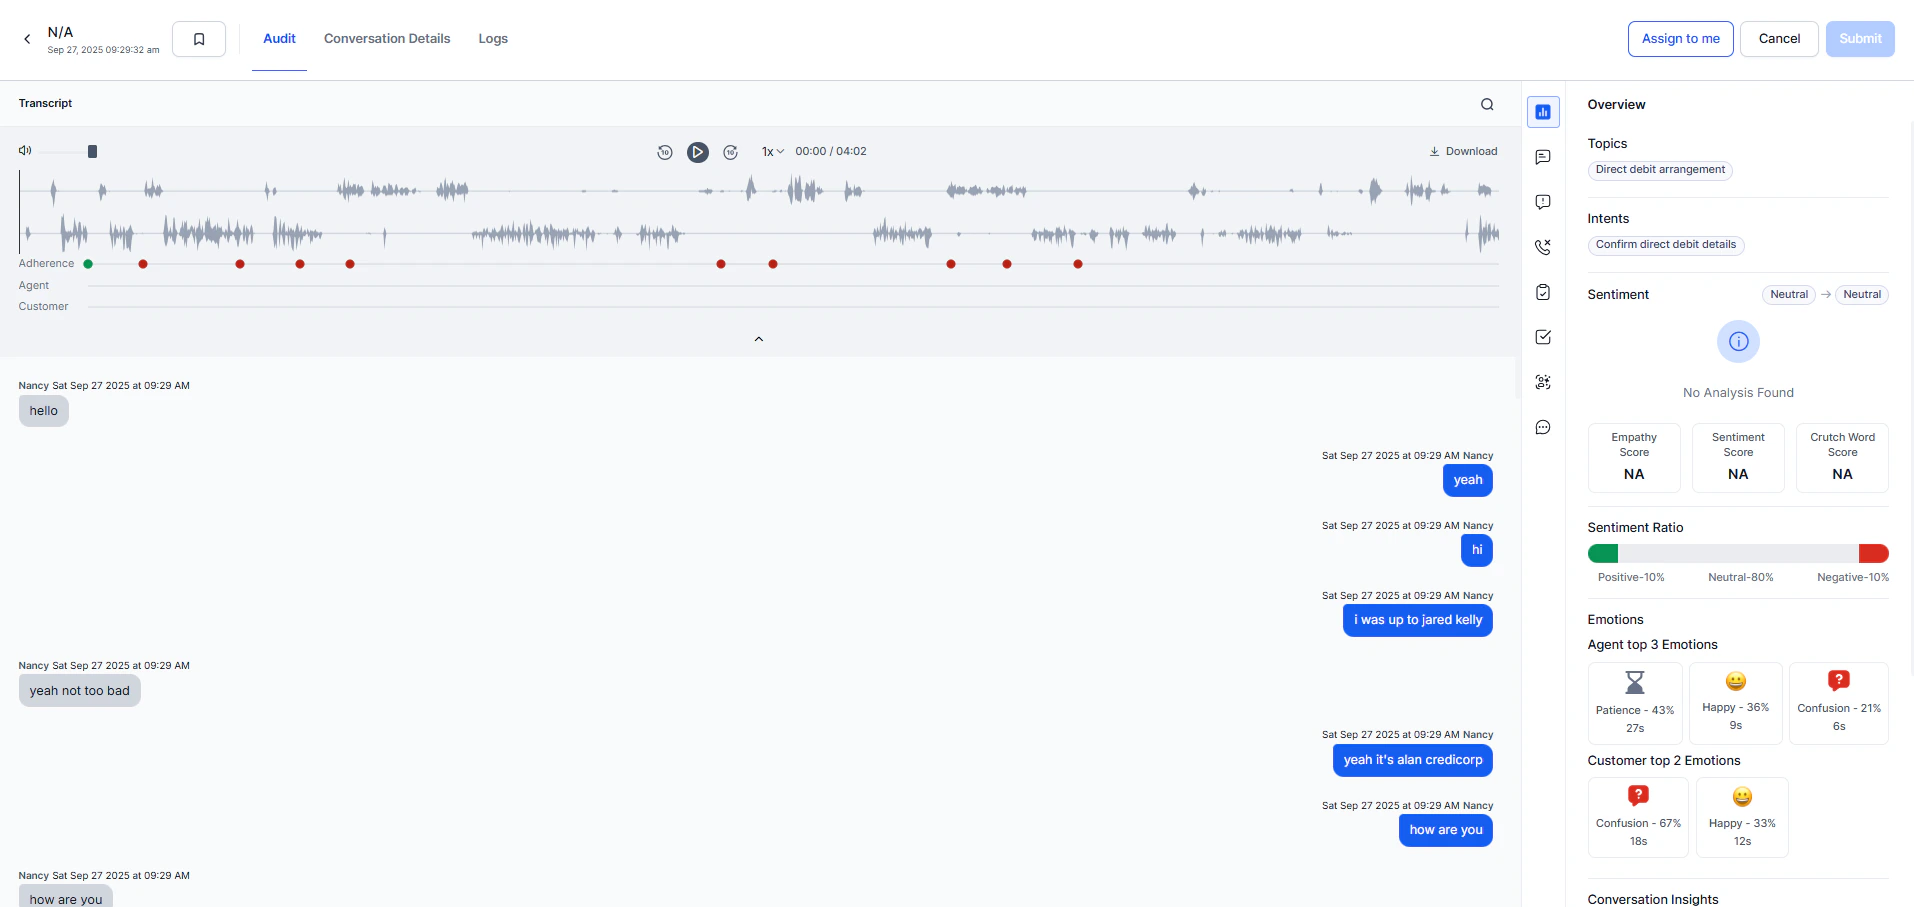
Task: Click the Empathy Score card
Action: pos(1634,458)
